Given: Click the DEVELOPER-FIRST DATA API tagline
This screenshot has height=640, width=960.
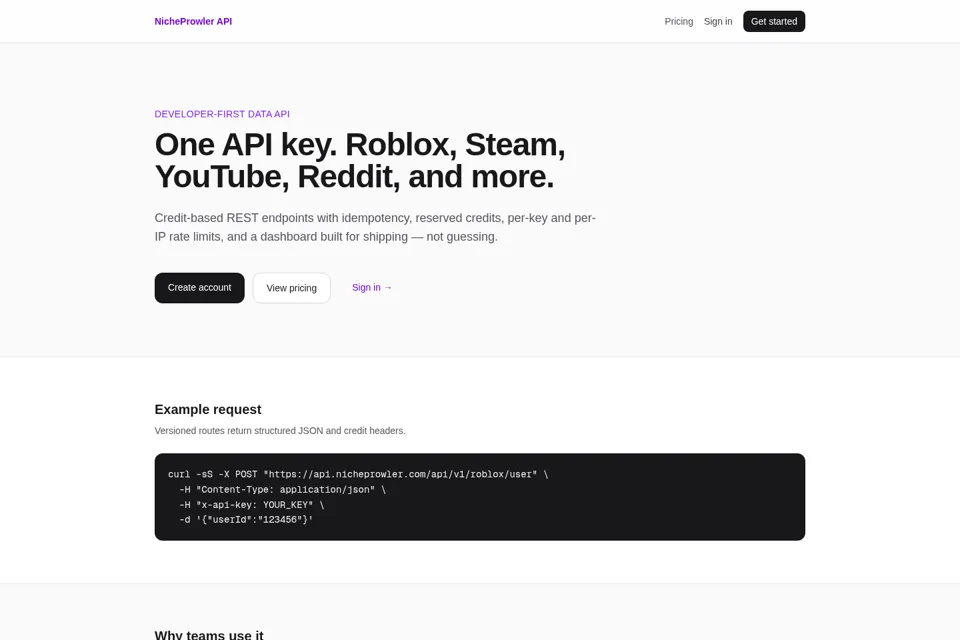Looking at the screenshot, I should click(222, 114).
